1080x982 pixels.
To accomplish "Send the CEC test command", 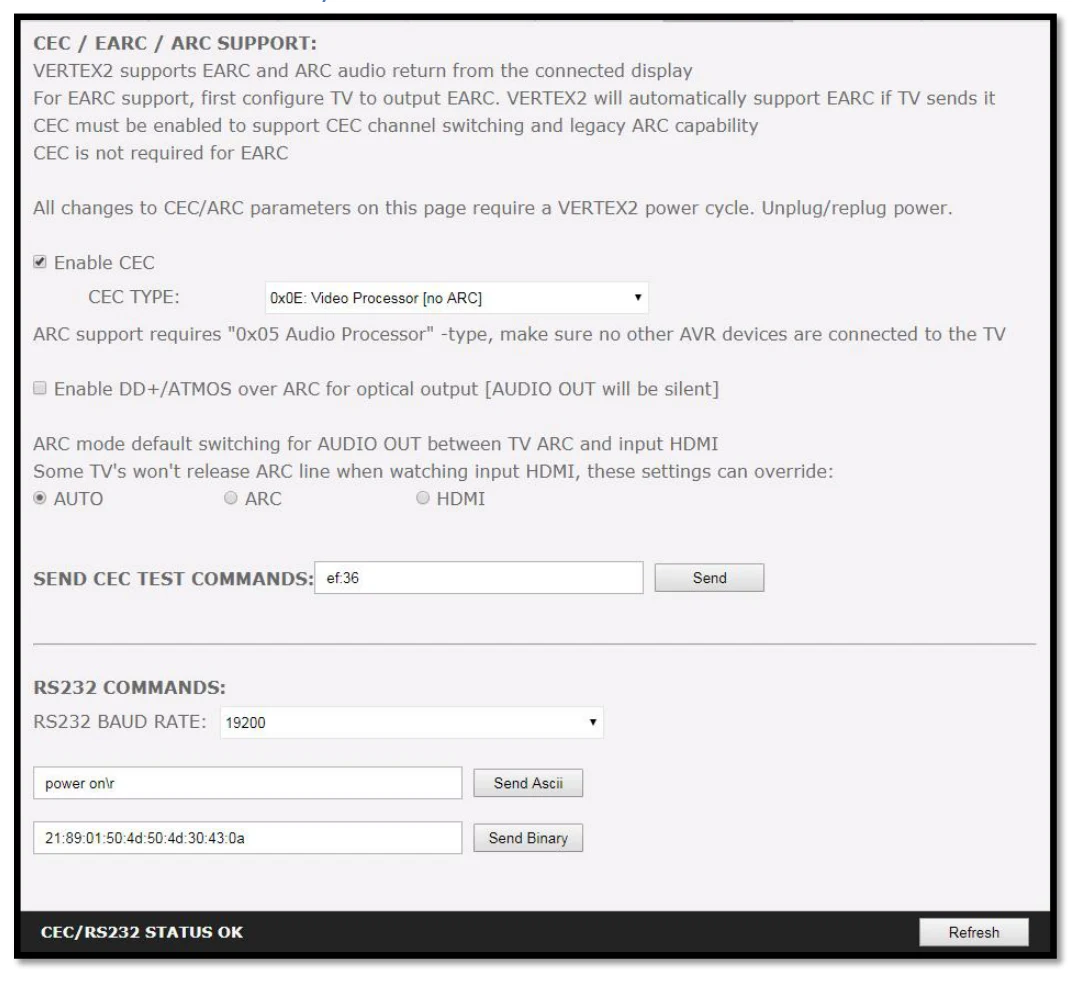I will (x=709, y=578).
